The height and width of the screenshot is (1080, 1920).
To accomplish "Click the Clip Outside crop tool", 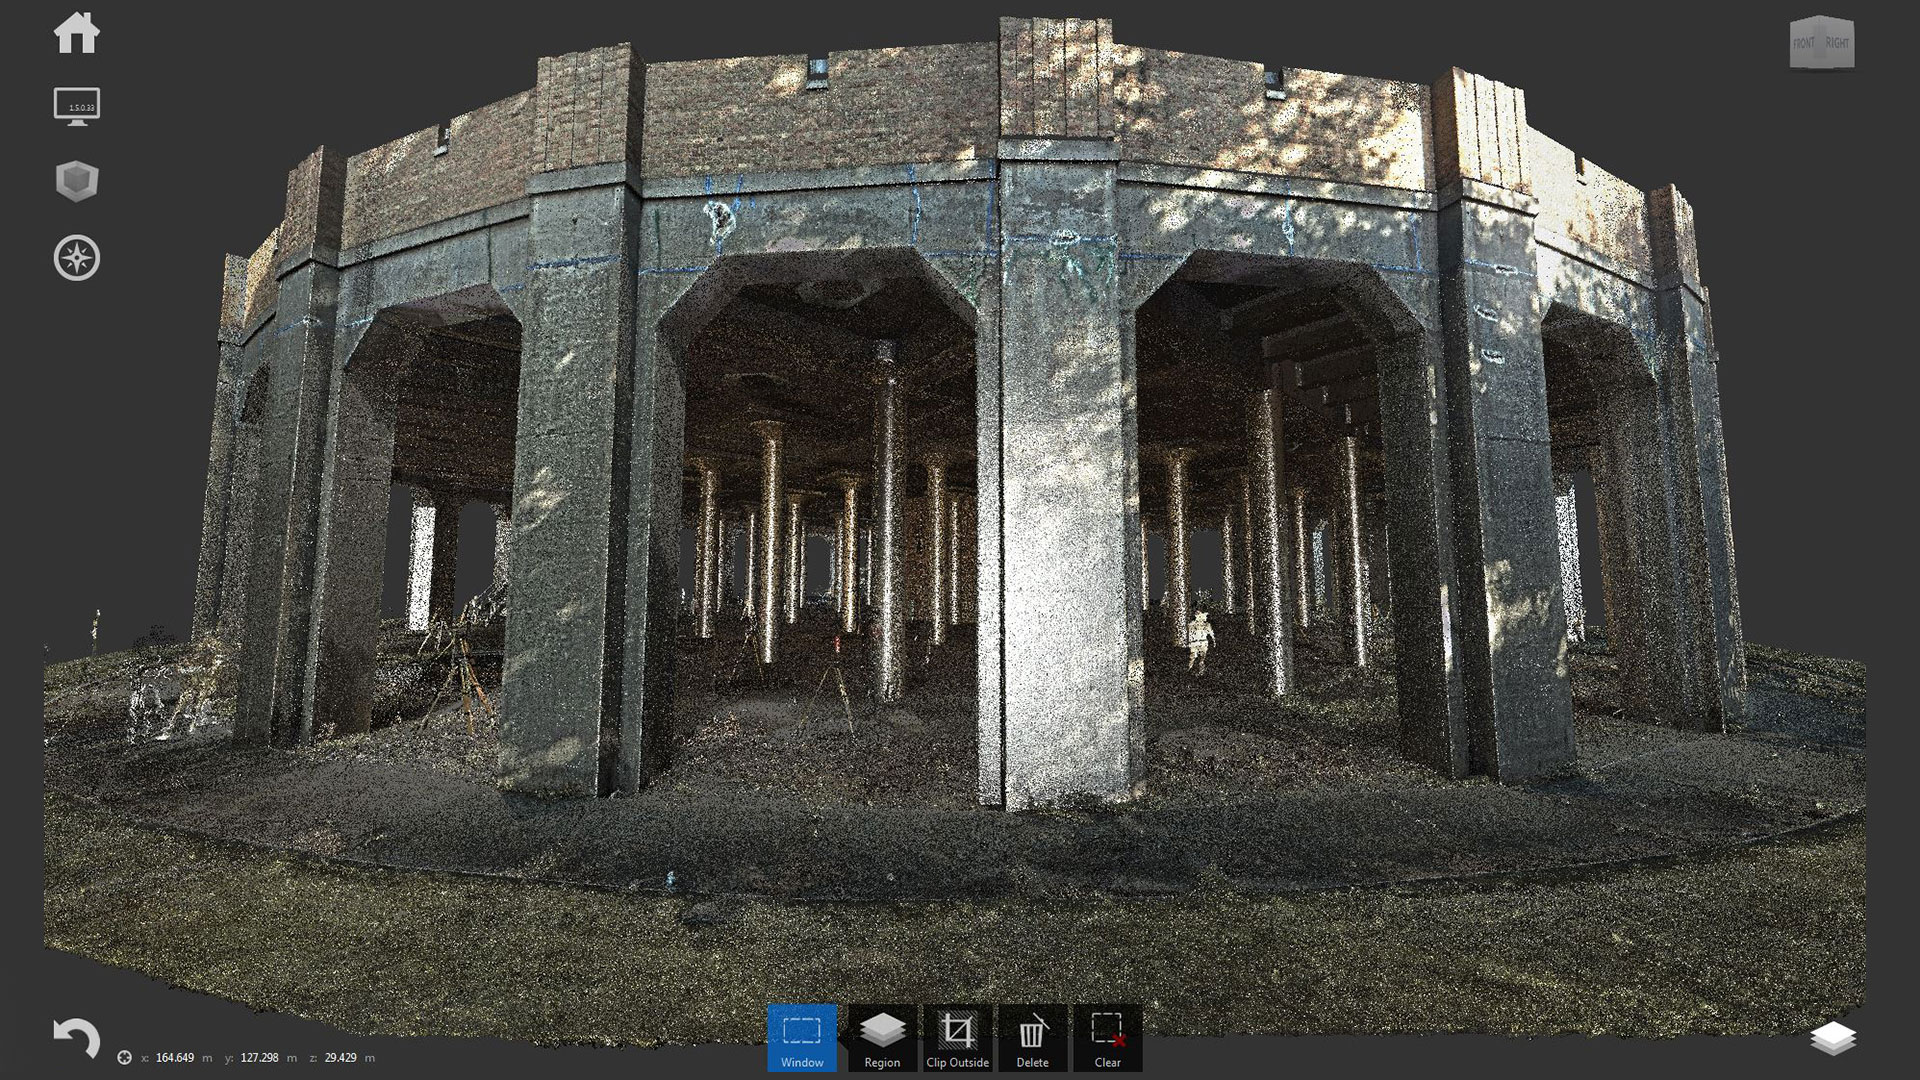I will [957, 1038].
